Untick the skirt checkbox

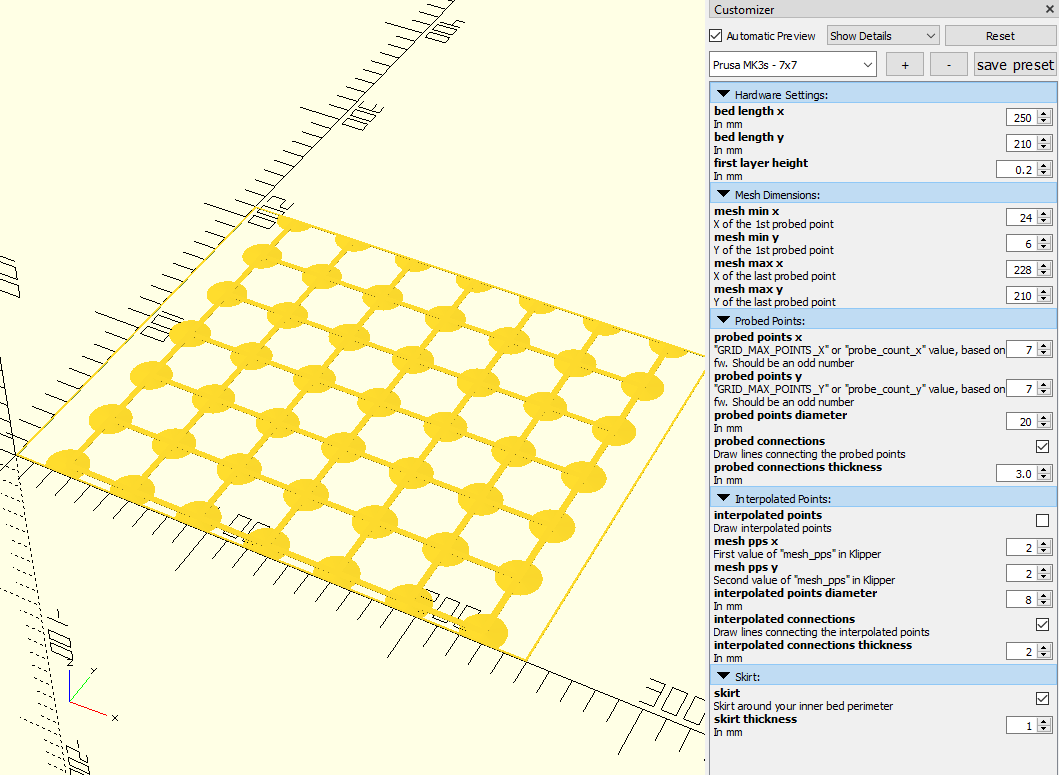1043,699
